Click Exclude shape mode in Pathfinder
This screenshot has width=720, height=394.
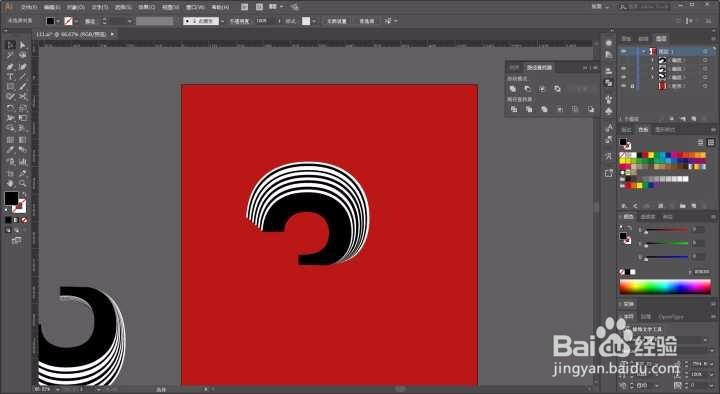[x=557, y=89]
